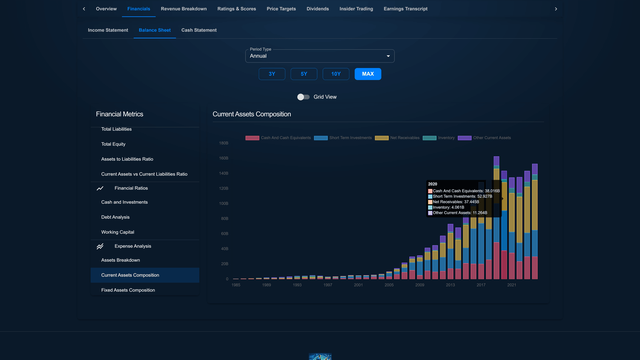
Task: Click the Financial Metrics panel heading
Action: pos(120,114)
